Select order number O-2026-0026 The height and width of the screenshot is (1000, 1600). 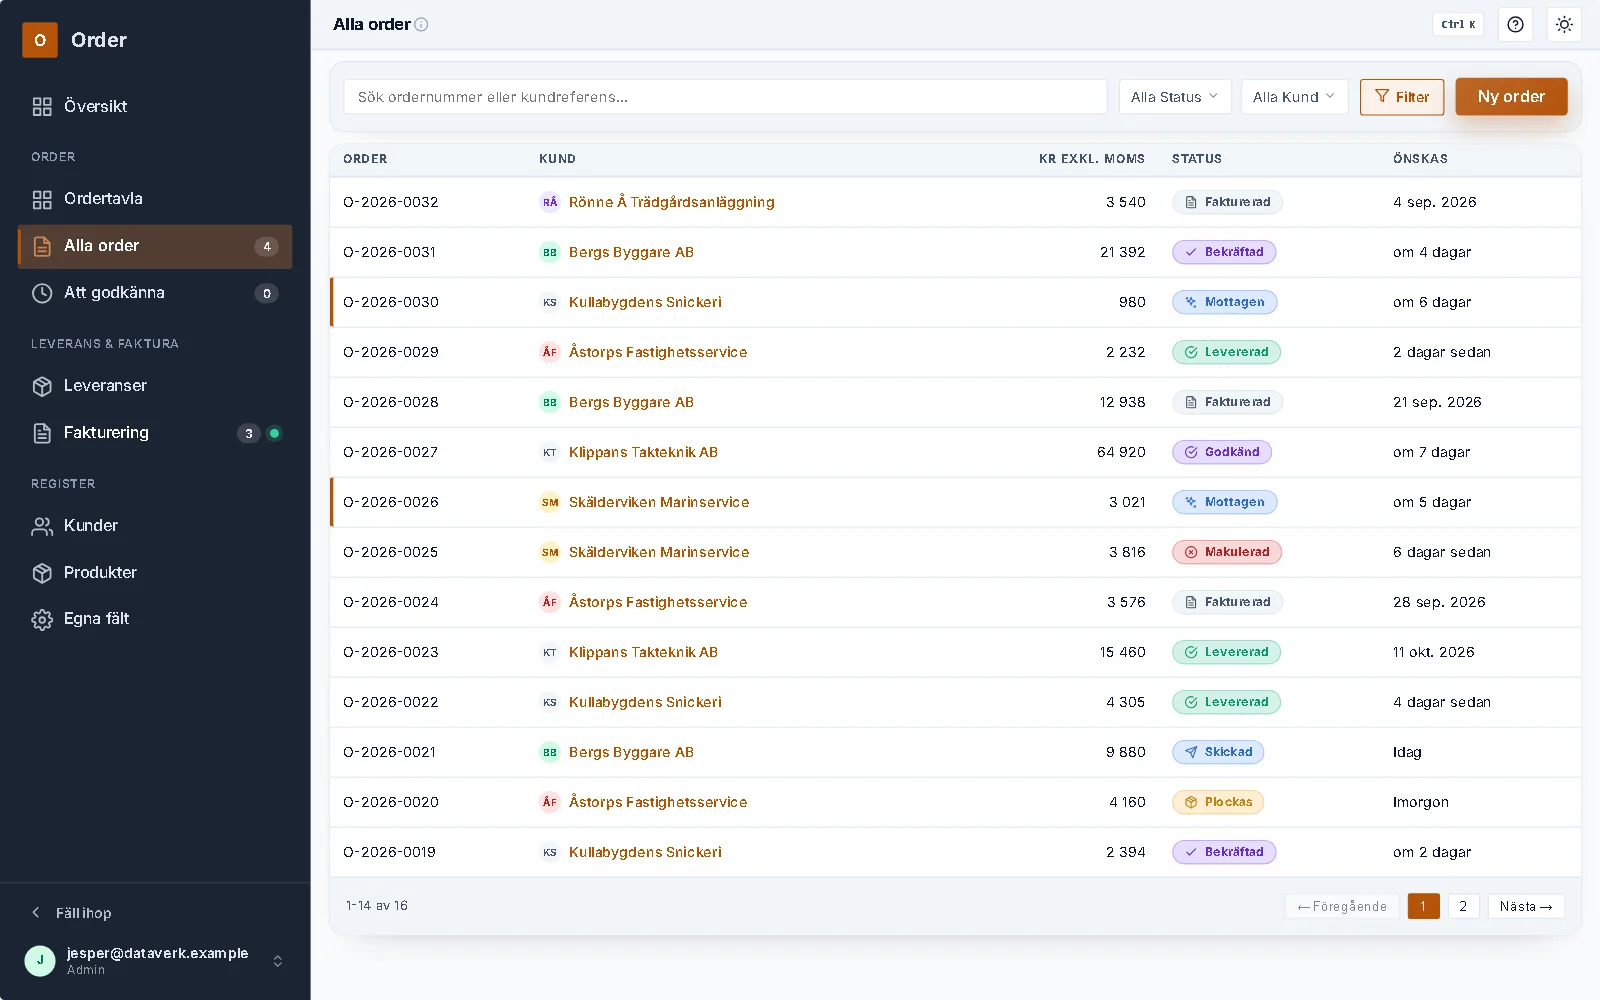click(x=391, y=502)
